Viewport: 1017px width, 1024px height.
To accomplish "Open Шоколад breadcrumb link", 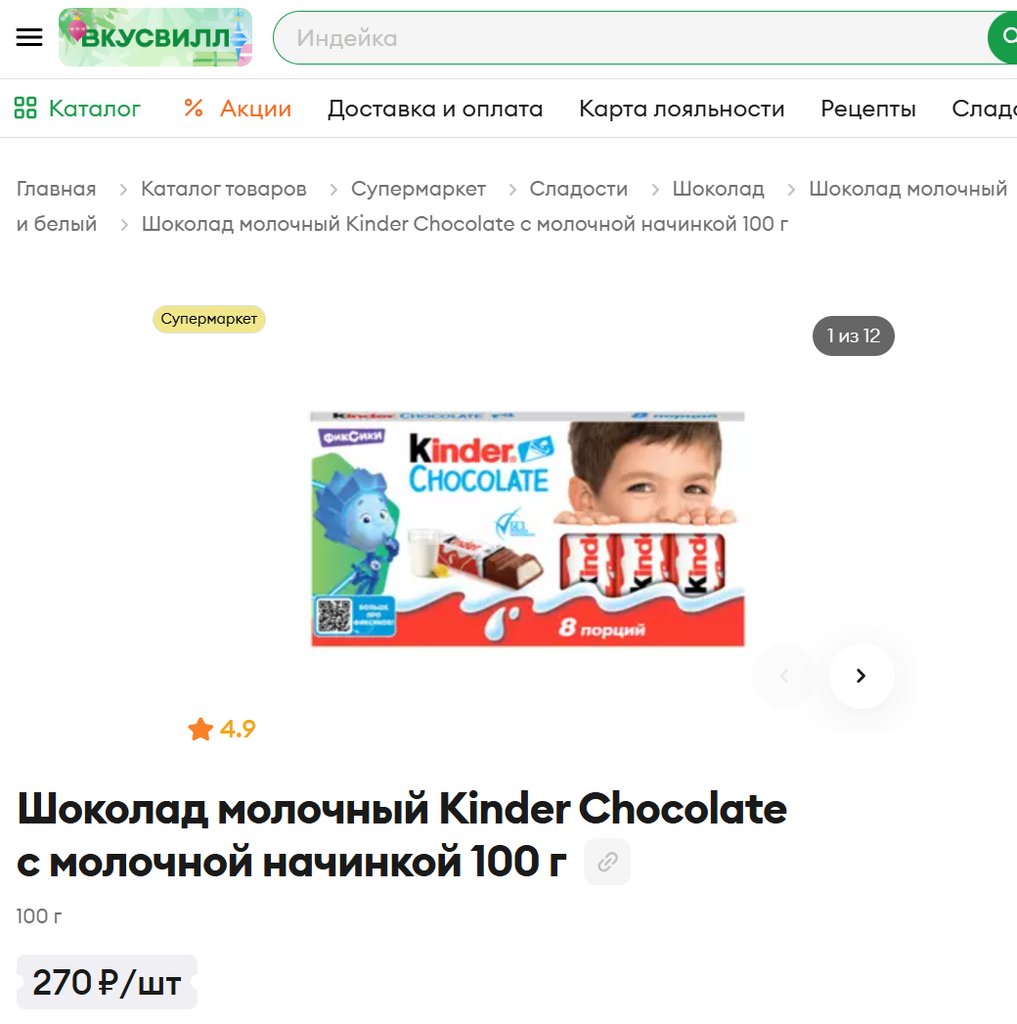I will click(718, 189).
